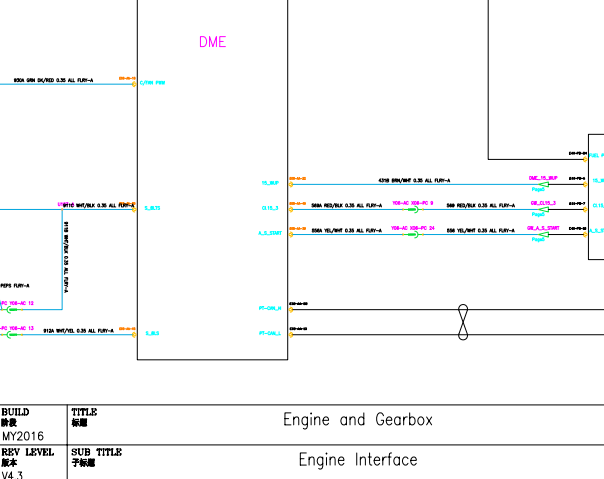Click the green off-page arrow on 15_WUP line
Viewport: 604px width, 479px height.
pyautogui.click(x=543, y=184)
